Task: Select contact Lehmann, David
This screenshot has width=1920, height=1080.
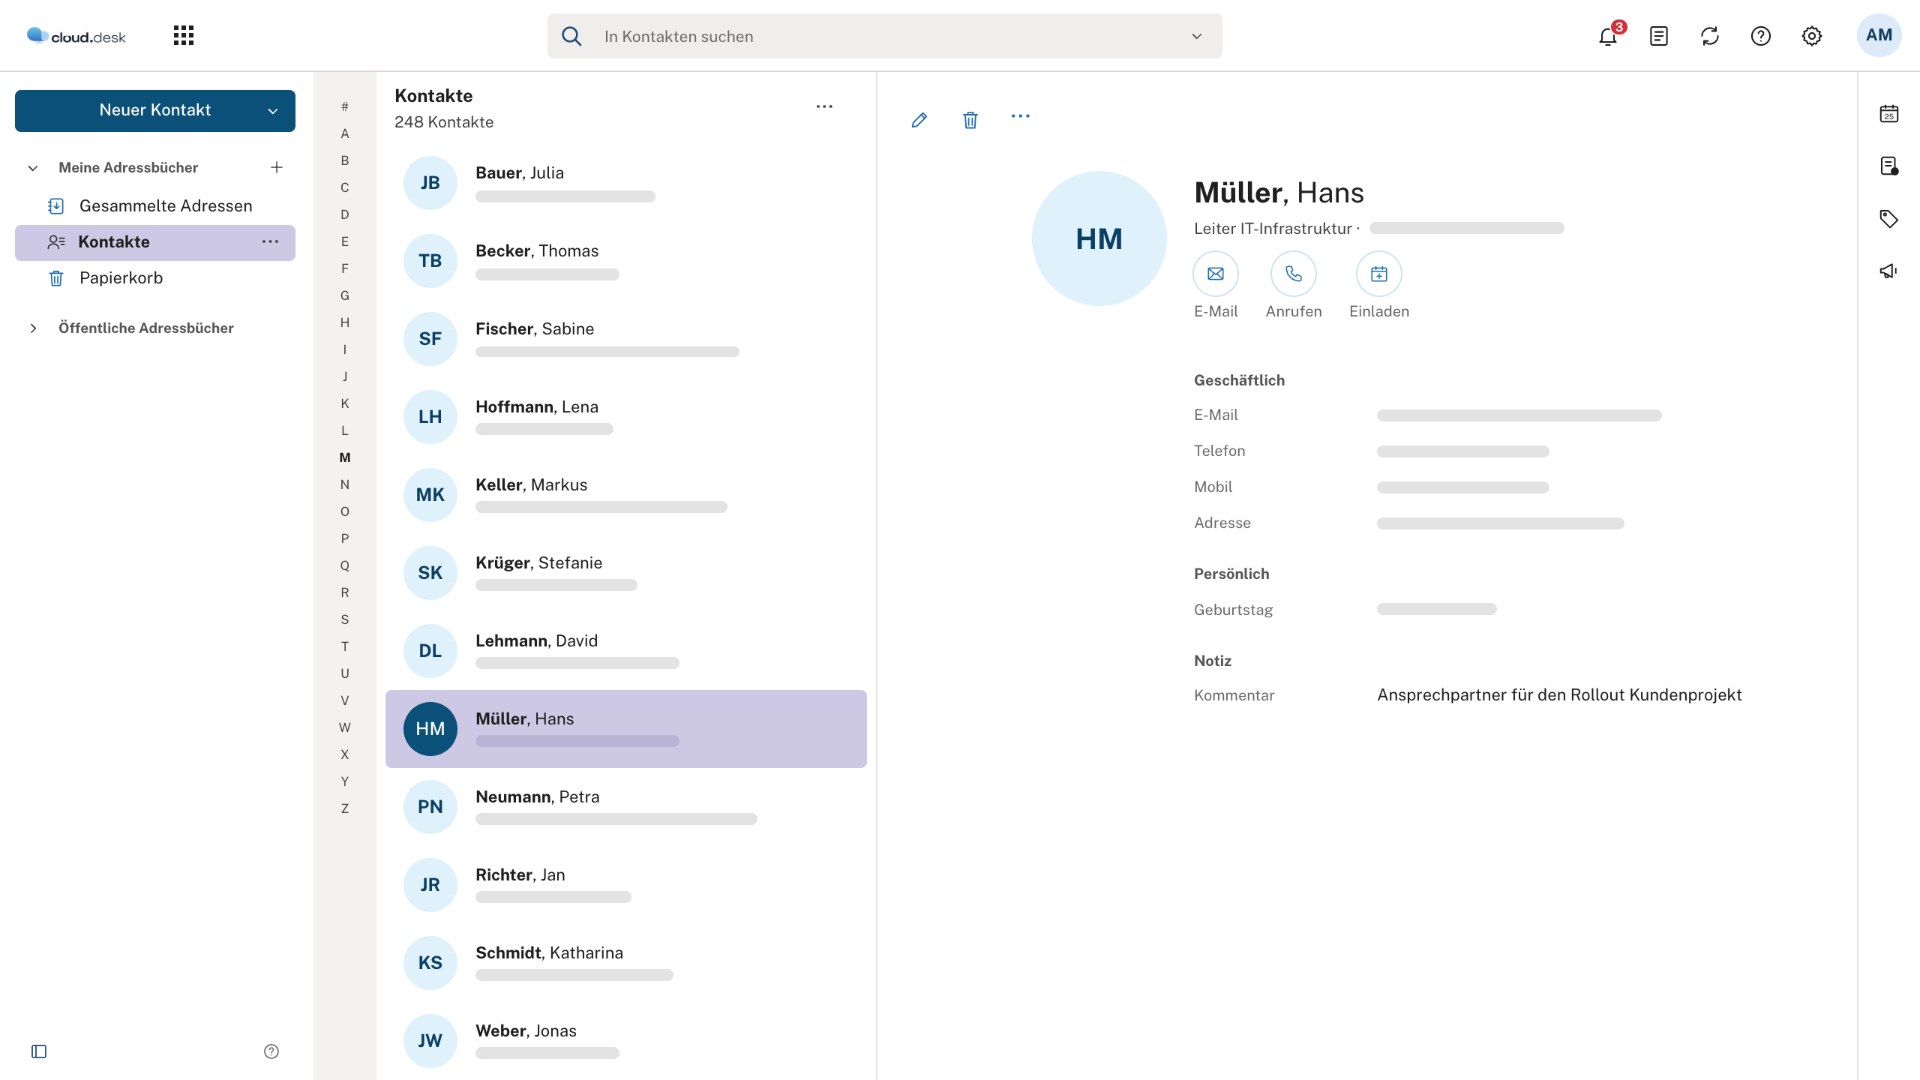Action: click(x=626, y=651)
